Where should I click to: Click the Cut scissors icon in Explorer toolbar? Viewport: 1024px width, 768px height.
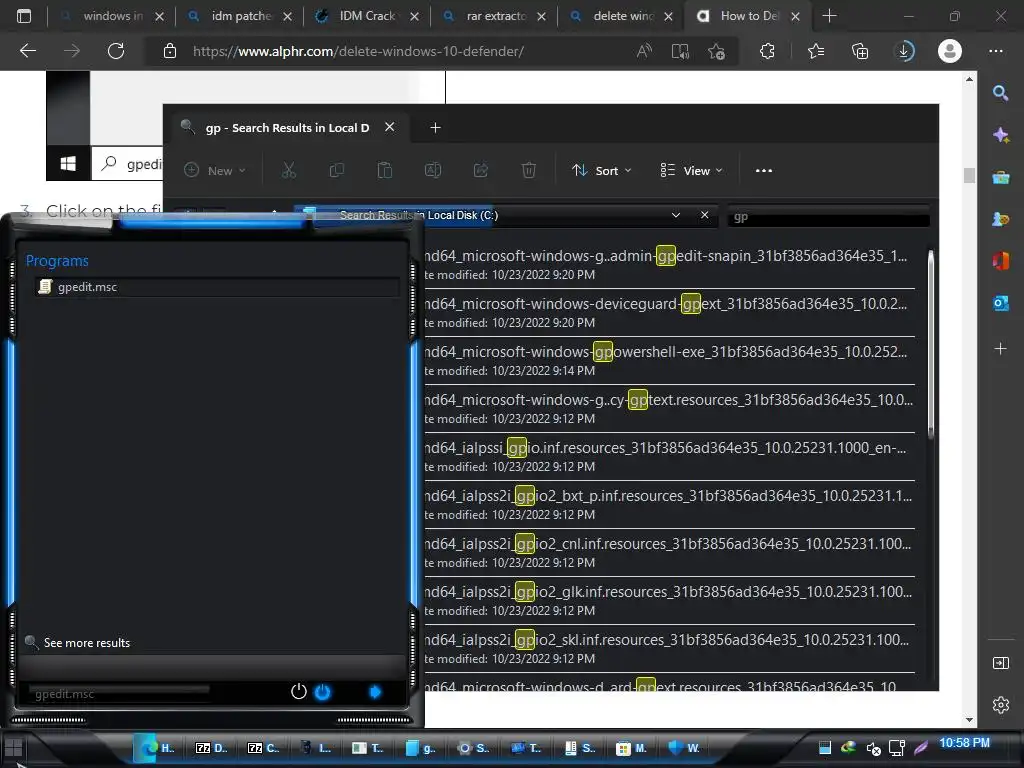289,170
